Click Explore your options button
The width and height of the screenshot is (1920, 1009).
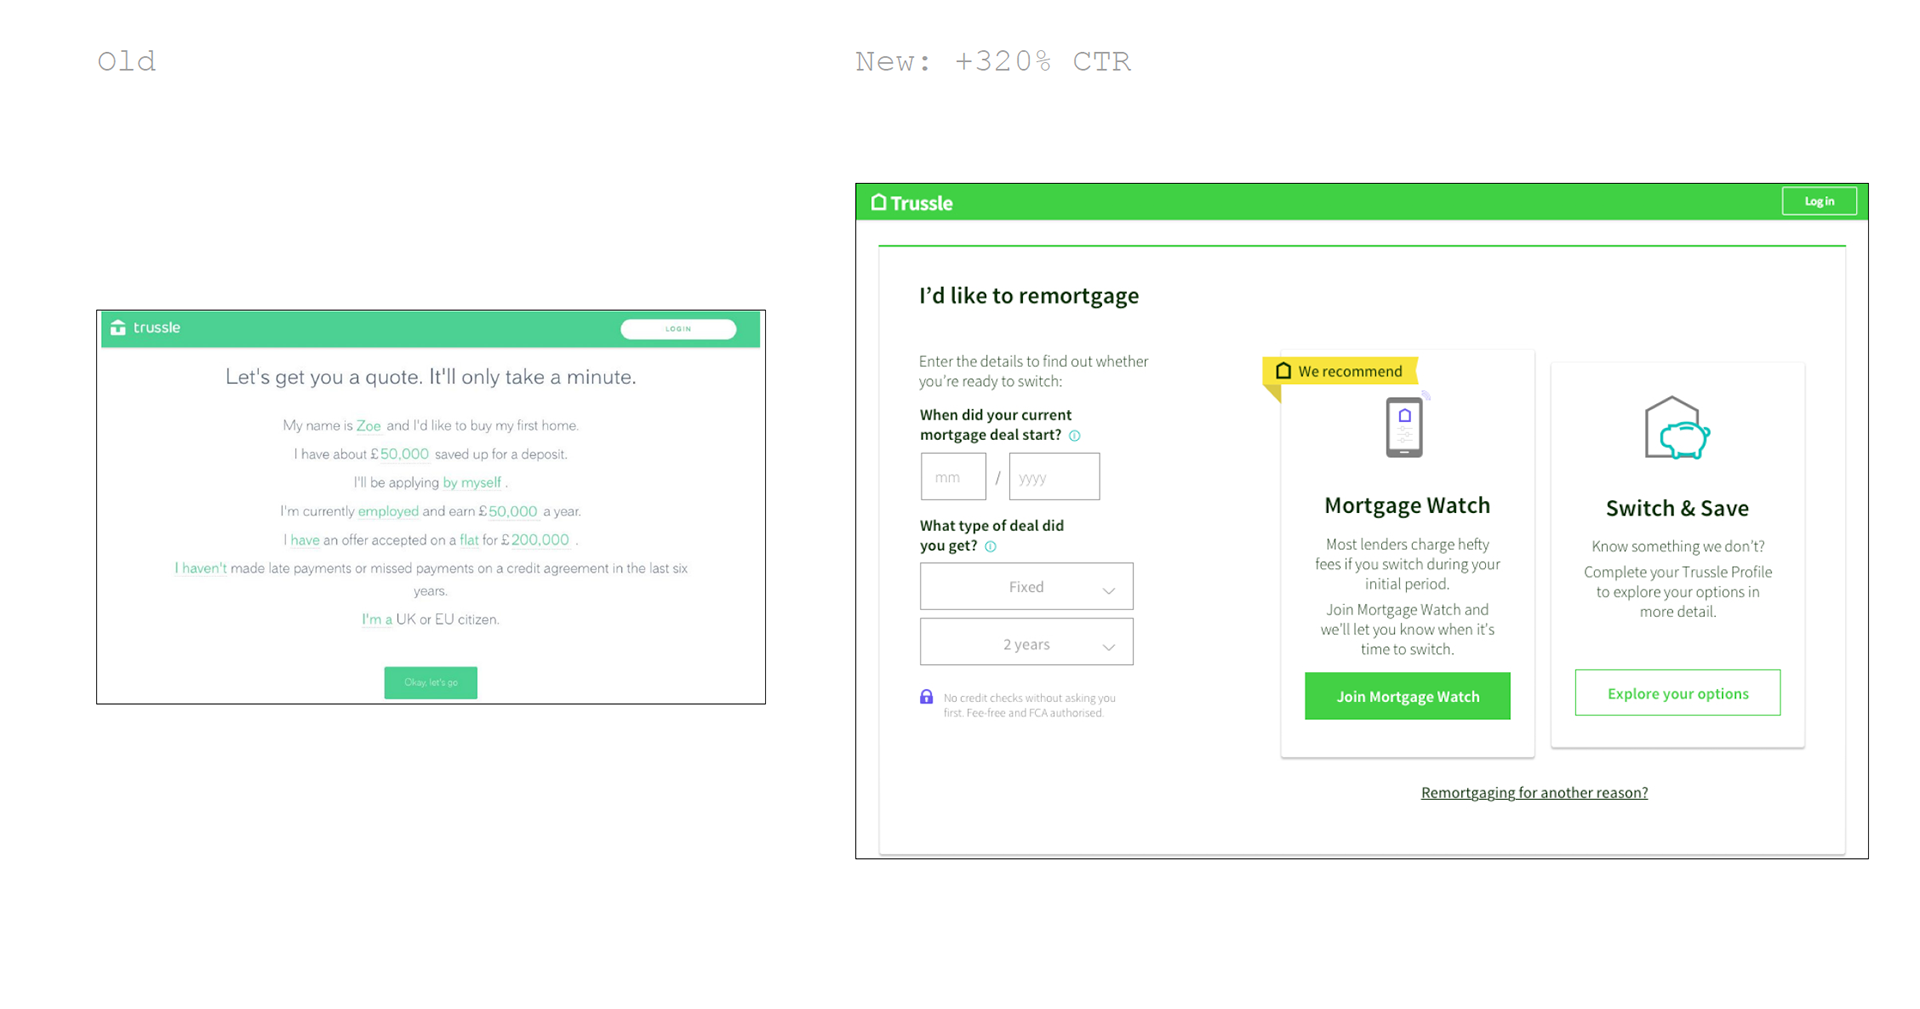pyautogui.click(x=1677, y=693)
